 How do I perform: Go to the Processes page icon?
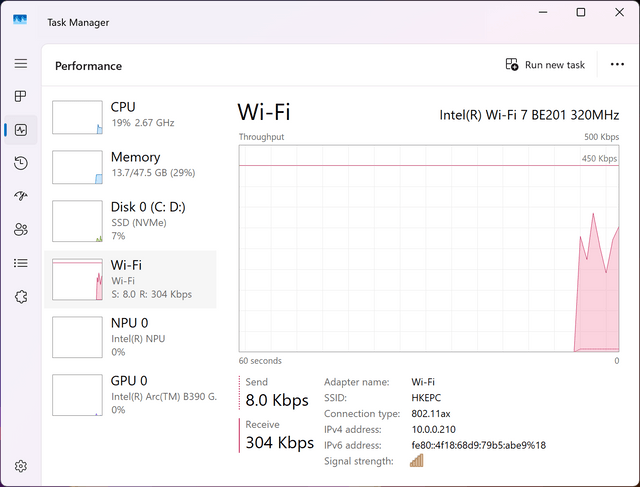pyautogui.click(x=20, y=96)
